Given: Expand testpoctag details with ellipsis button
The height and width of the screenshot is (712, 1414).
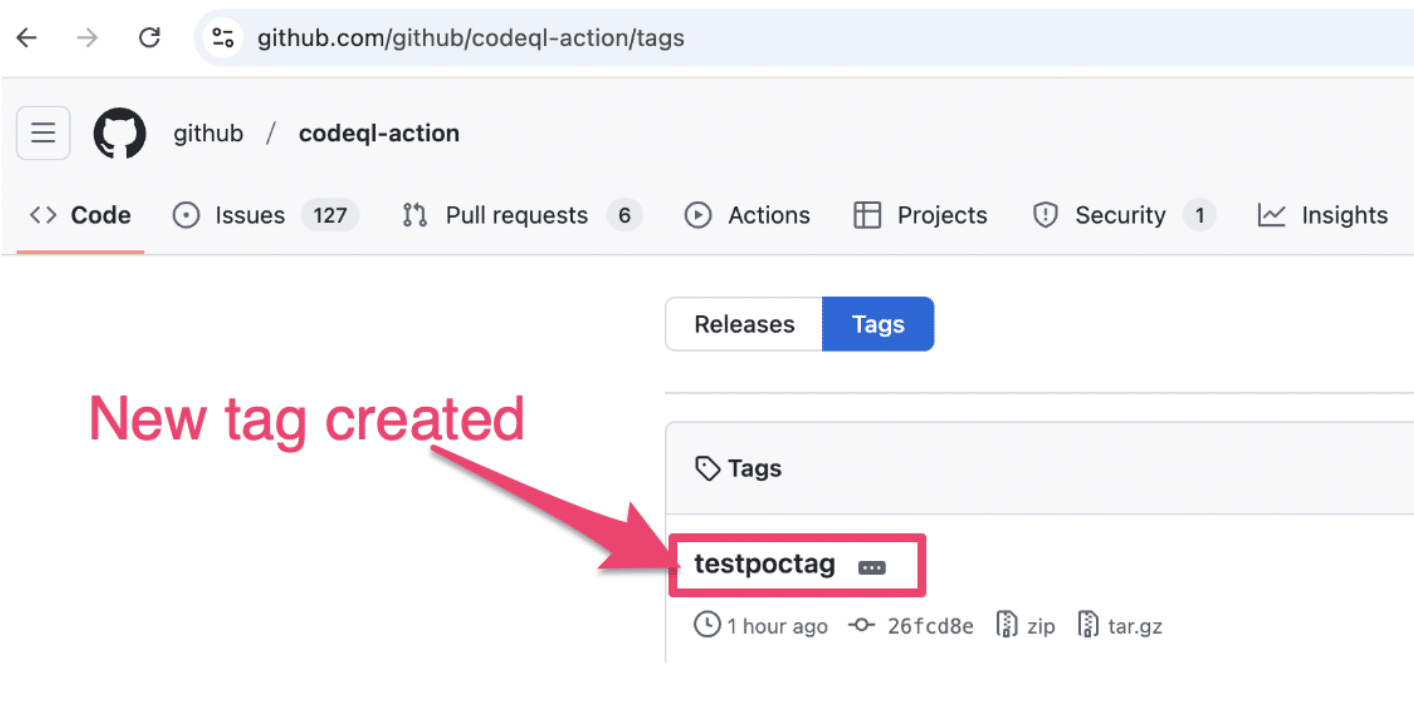Looking at the screenshot, I should click(x=872, y=567).
